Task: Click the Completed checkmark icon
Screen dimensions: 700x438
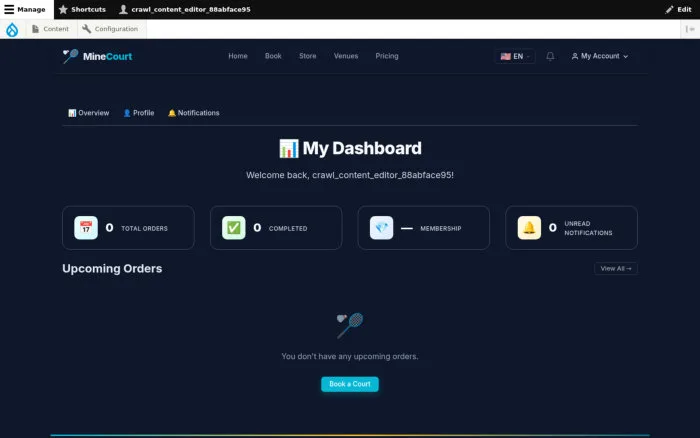Action: (234, 228)
